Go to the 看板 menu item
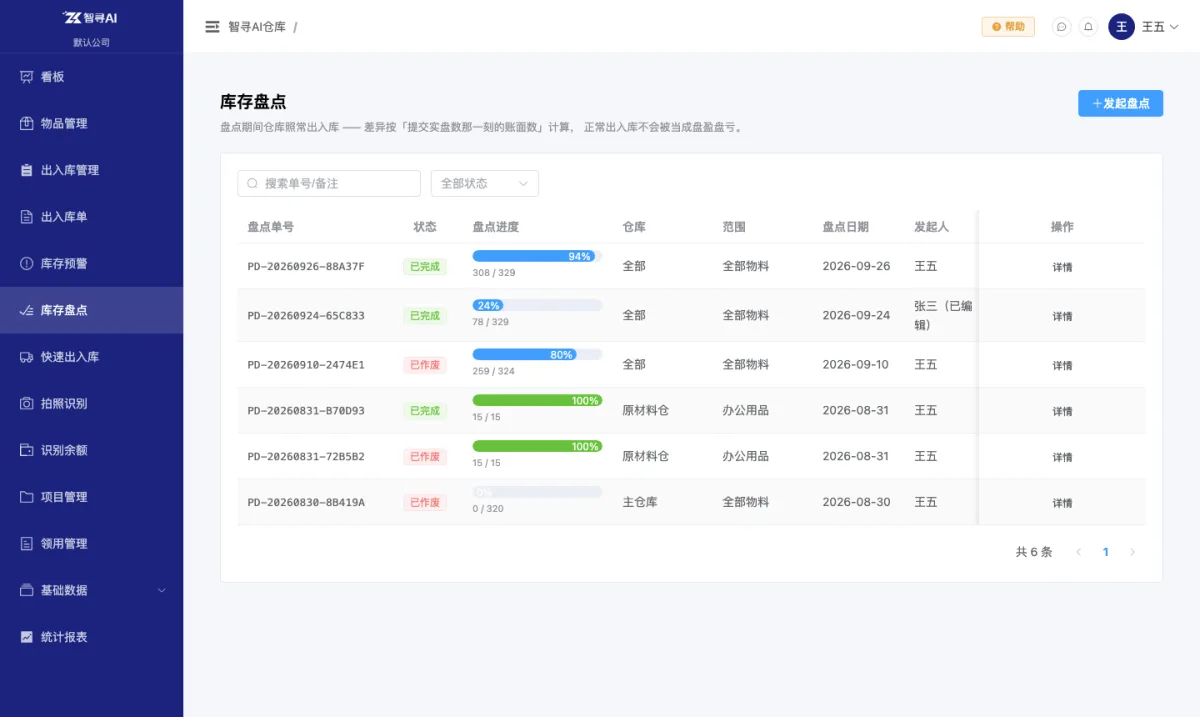The image size is (1200, 717). pos(91,77)
